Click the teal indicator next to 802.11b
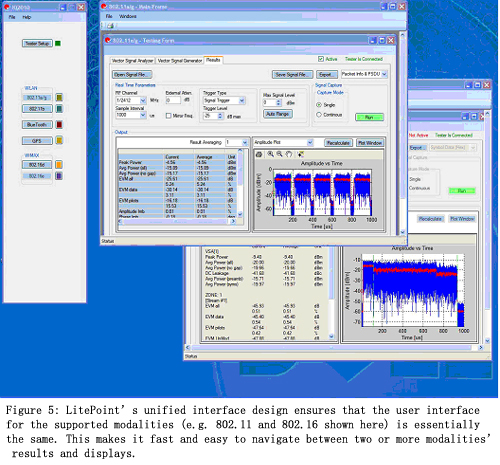The width and height of the screenshot is (500, 465). (59, 109)
